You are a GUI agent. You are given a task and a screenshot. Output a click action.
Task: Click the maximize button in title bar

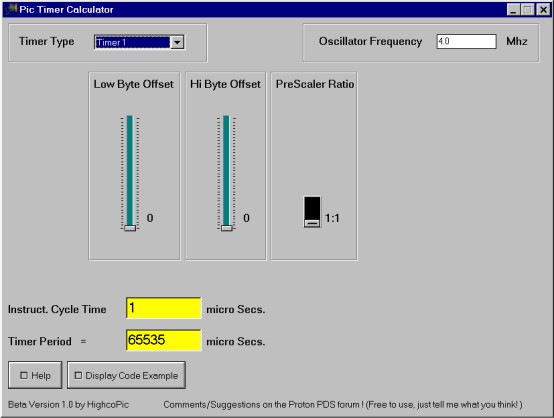coord(528,10)
